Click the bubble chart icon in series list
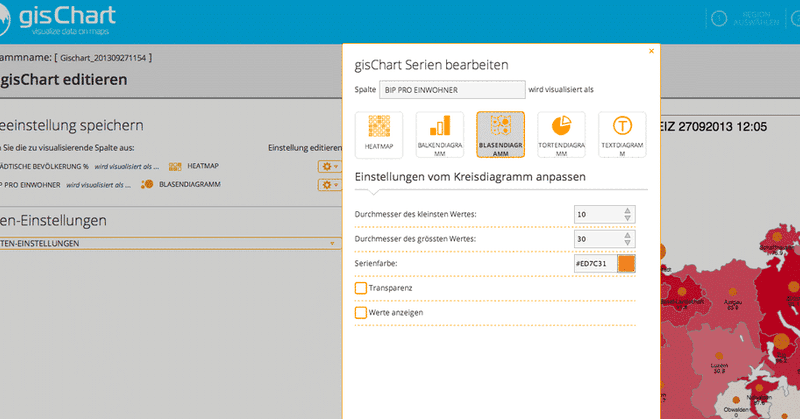800x419 pixels. [147, 184]
